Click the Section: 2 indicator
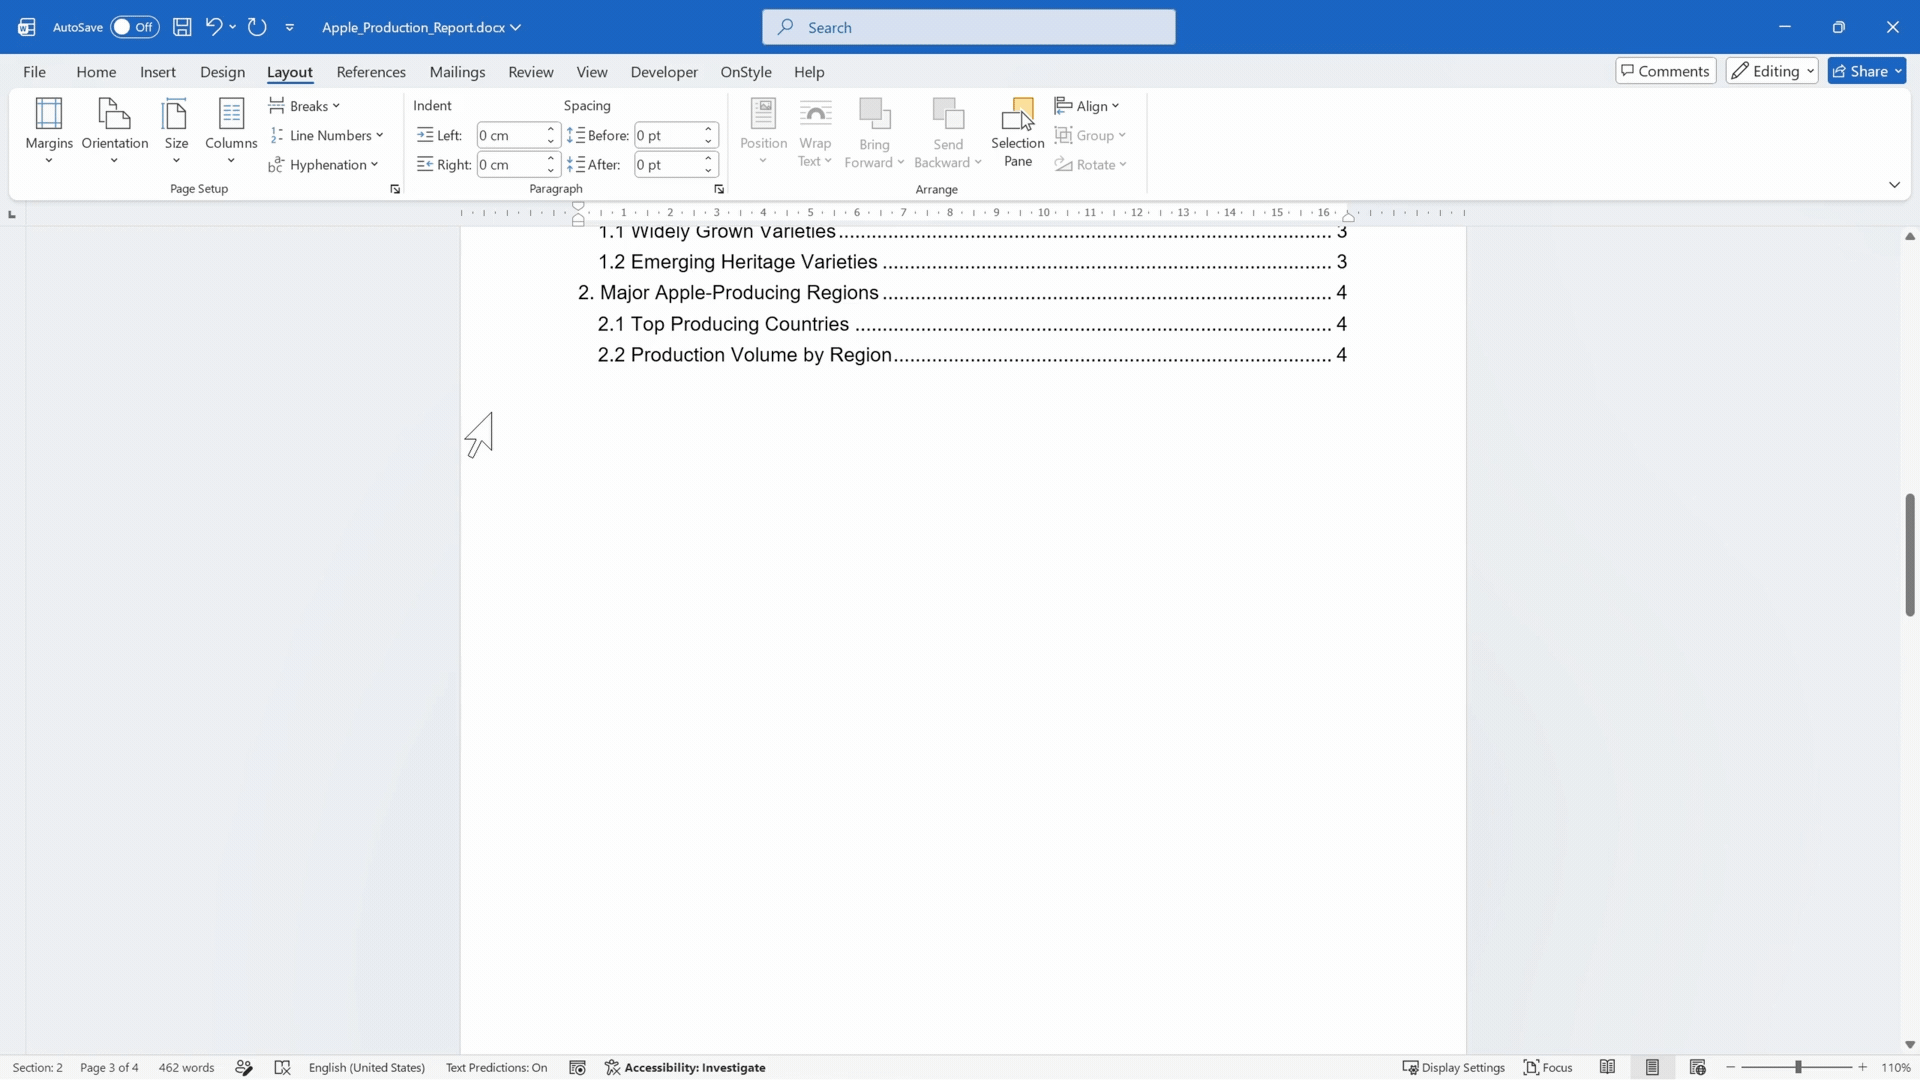Screen dimensions: 1920x1080 pos(37,1067)
